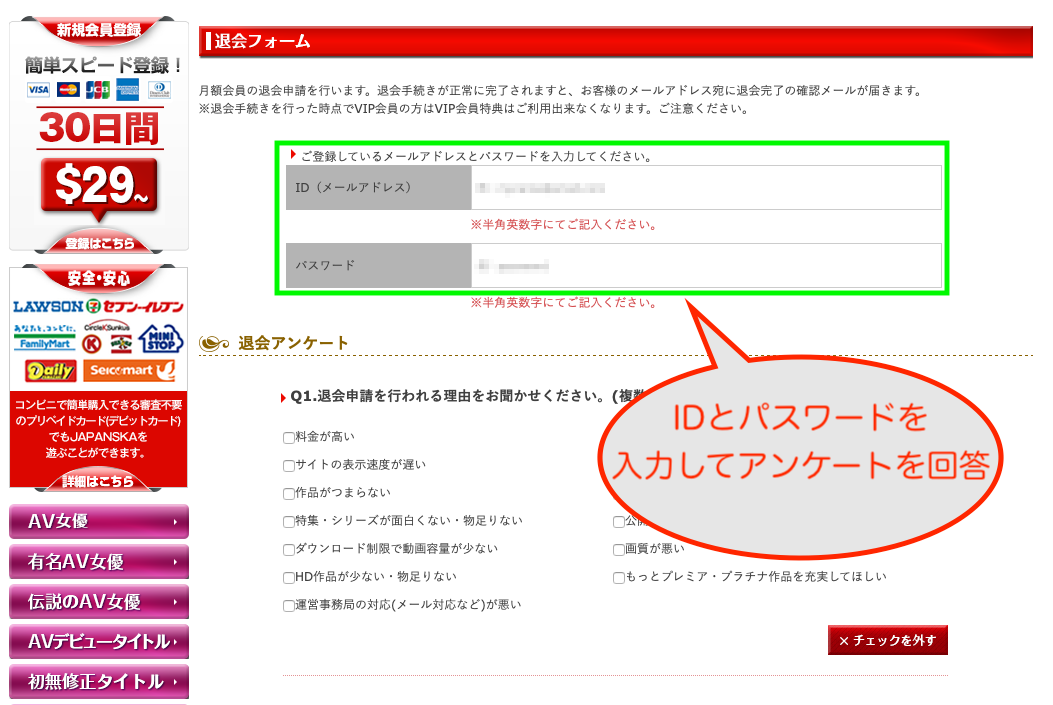1053x705 pixels.
Task: Expand the arrow on 伝説のAV女優
Action: [176, 602]
